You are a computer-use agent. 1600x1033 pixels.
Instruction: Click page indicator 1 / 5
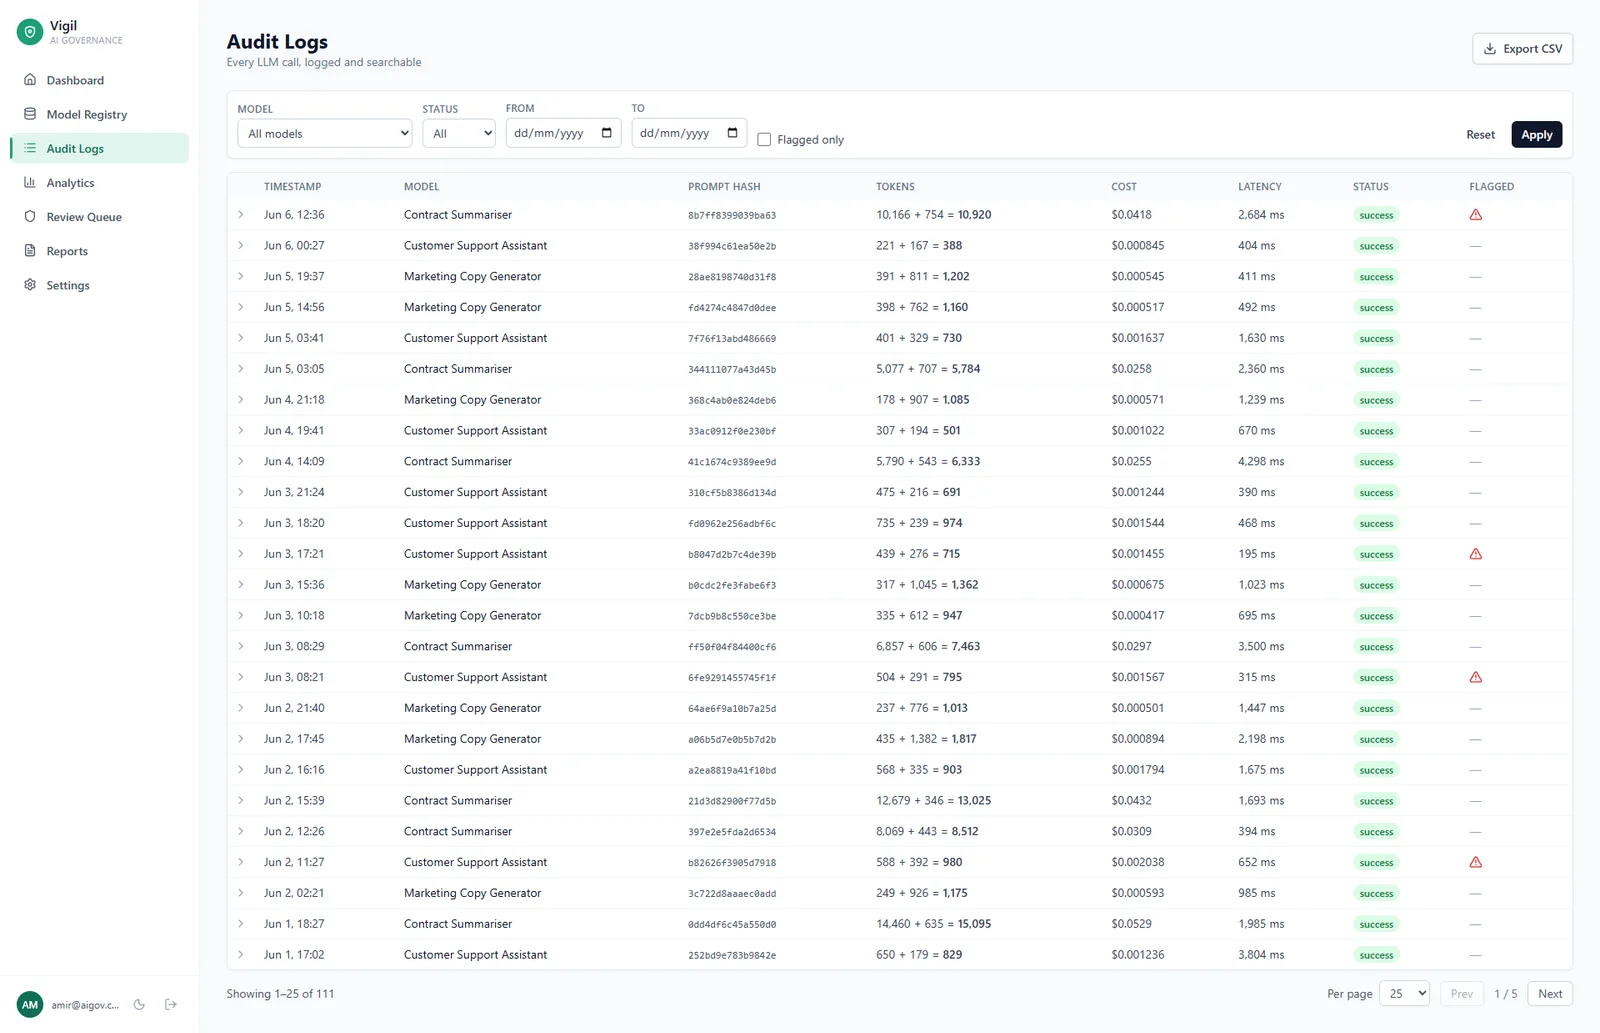point(1505,993)
